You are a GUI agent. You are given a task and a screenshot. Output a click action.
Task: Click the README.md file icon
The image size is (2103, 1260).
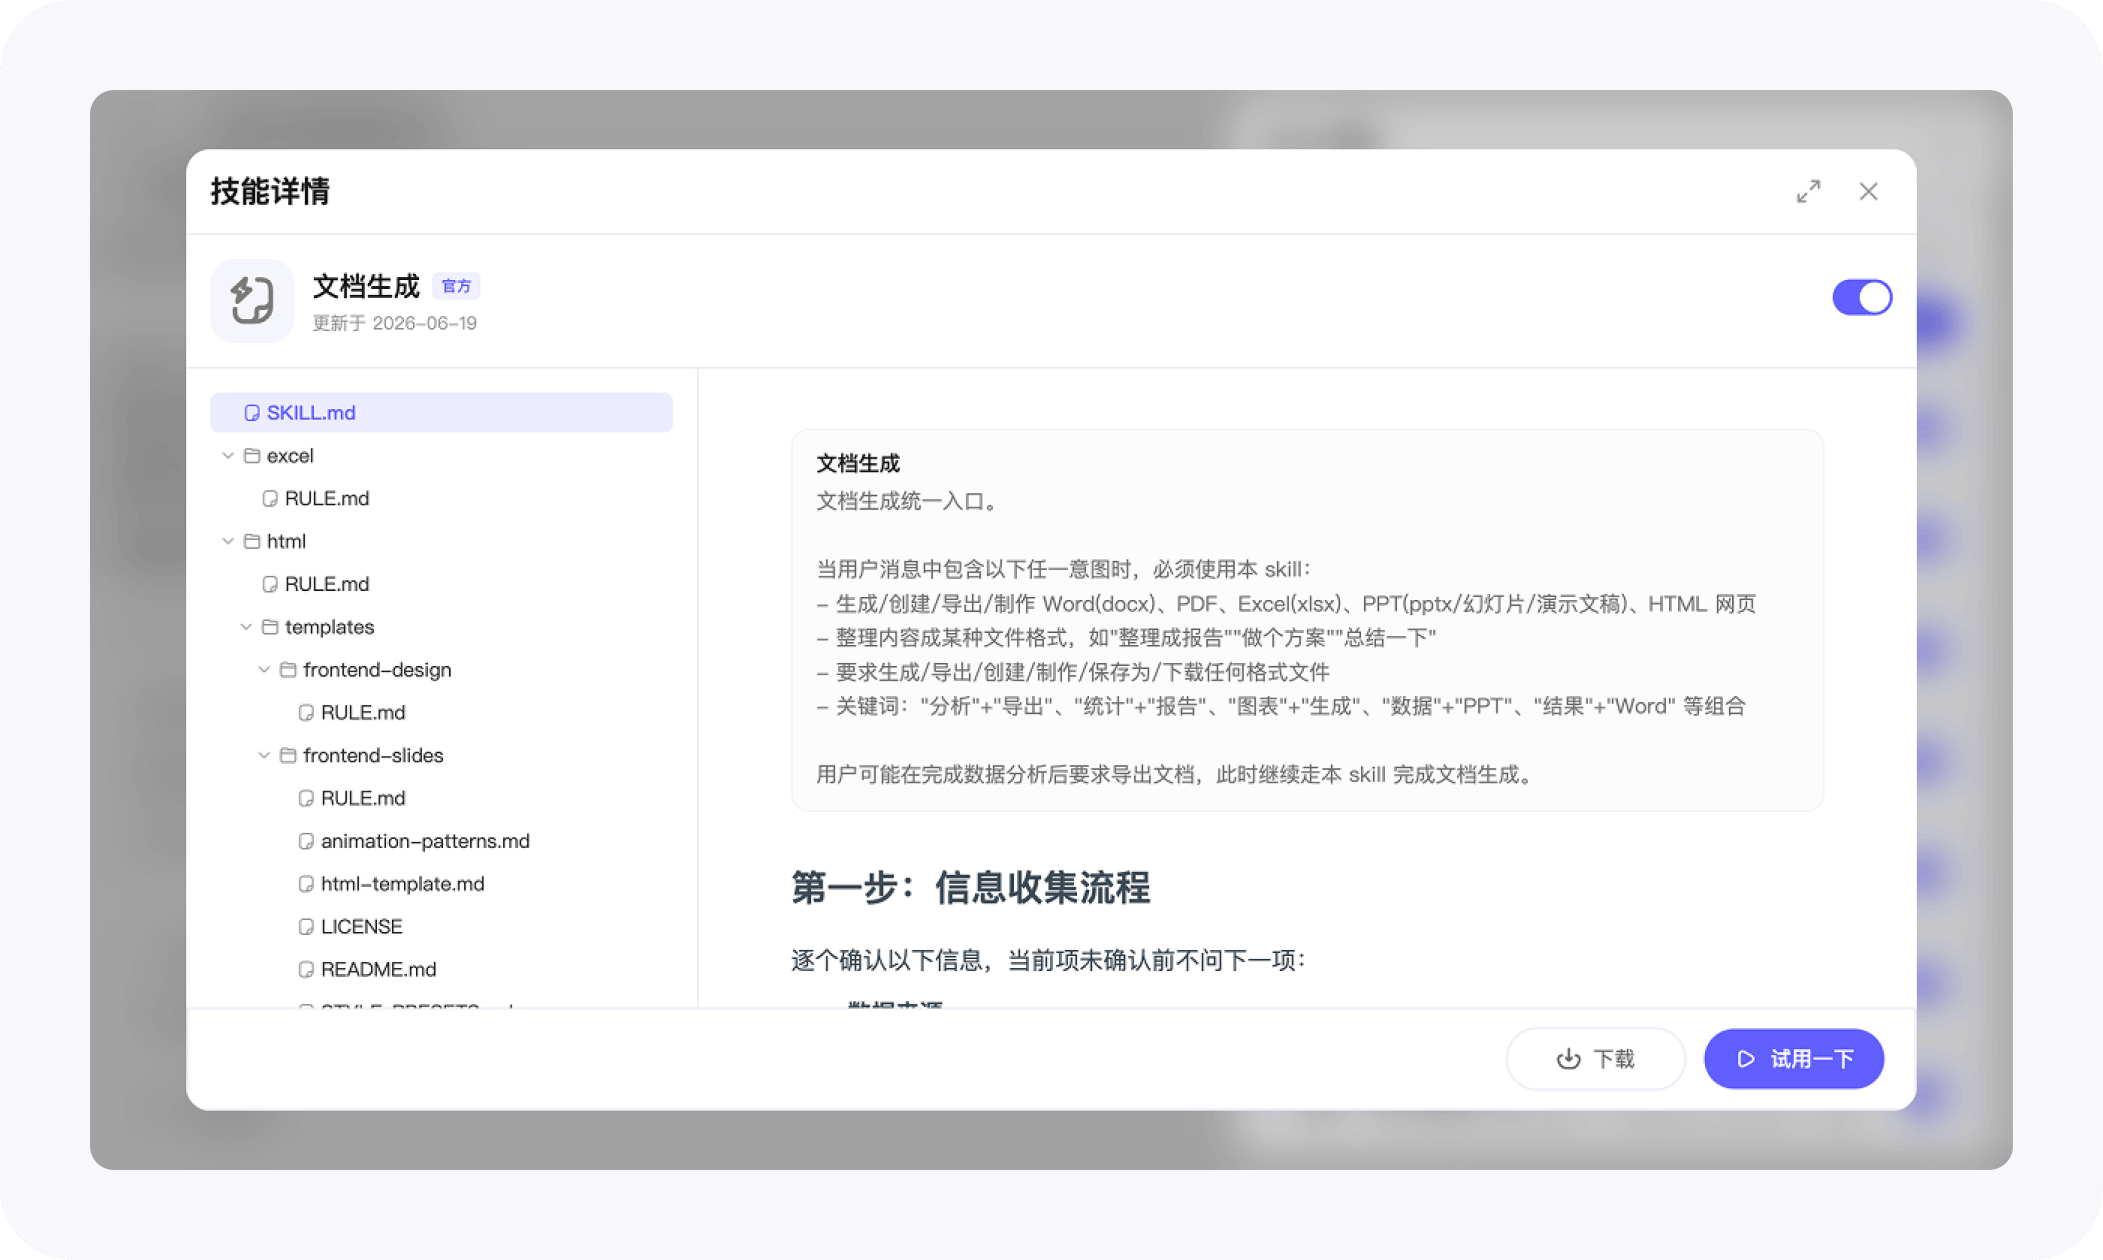306,970
